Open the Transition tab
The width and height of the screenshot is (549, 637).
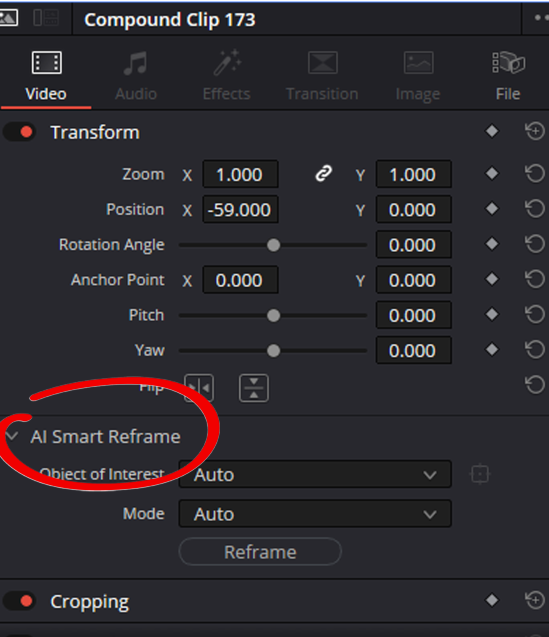pyautogui.click(x=322, y=76)
